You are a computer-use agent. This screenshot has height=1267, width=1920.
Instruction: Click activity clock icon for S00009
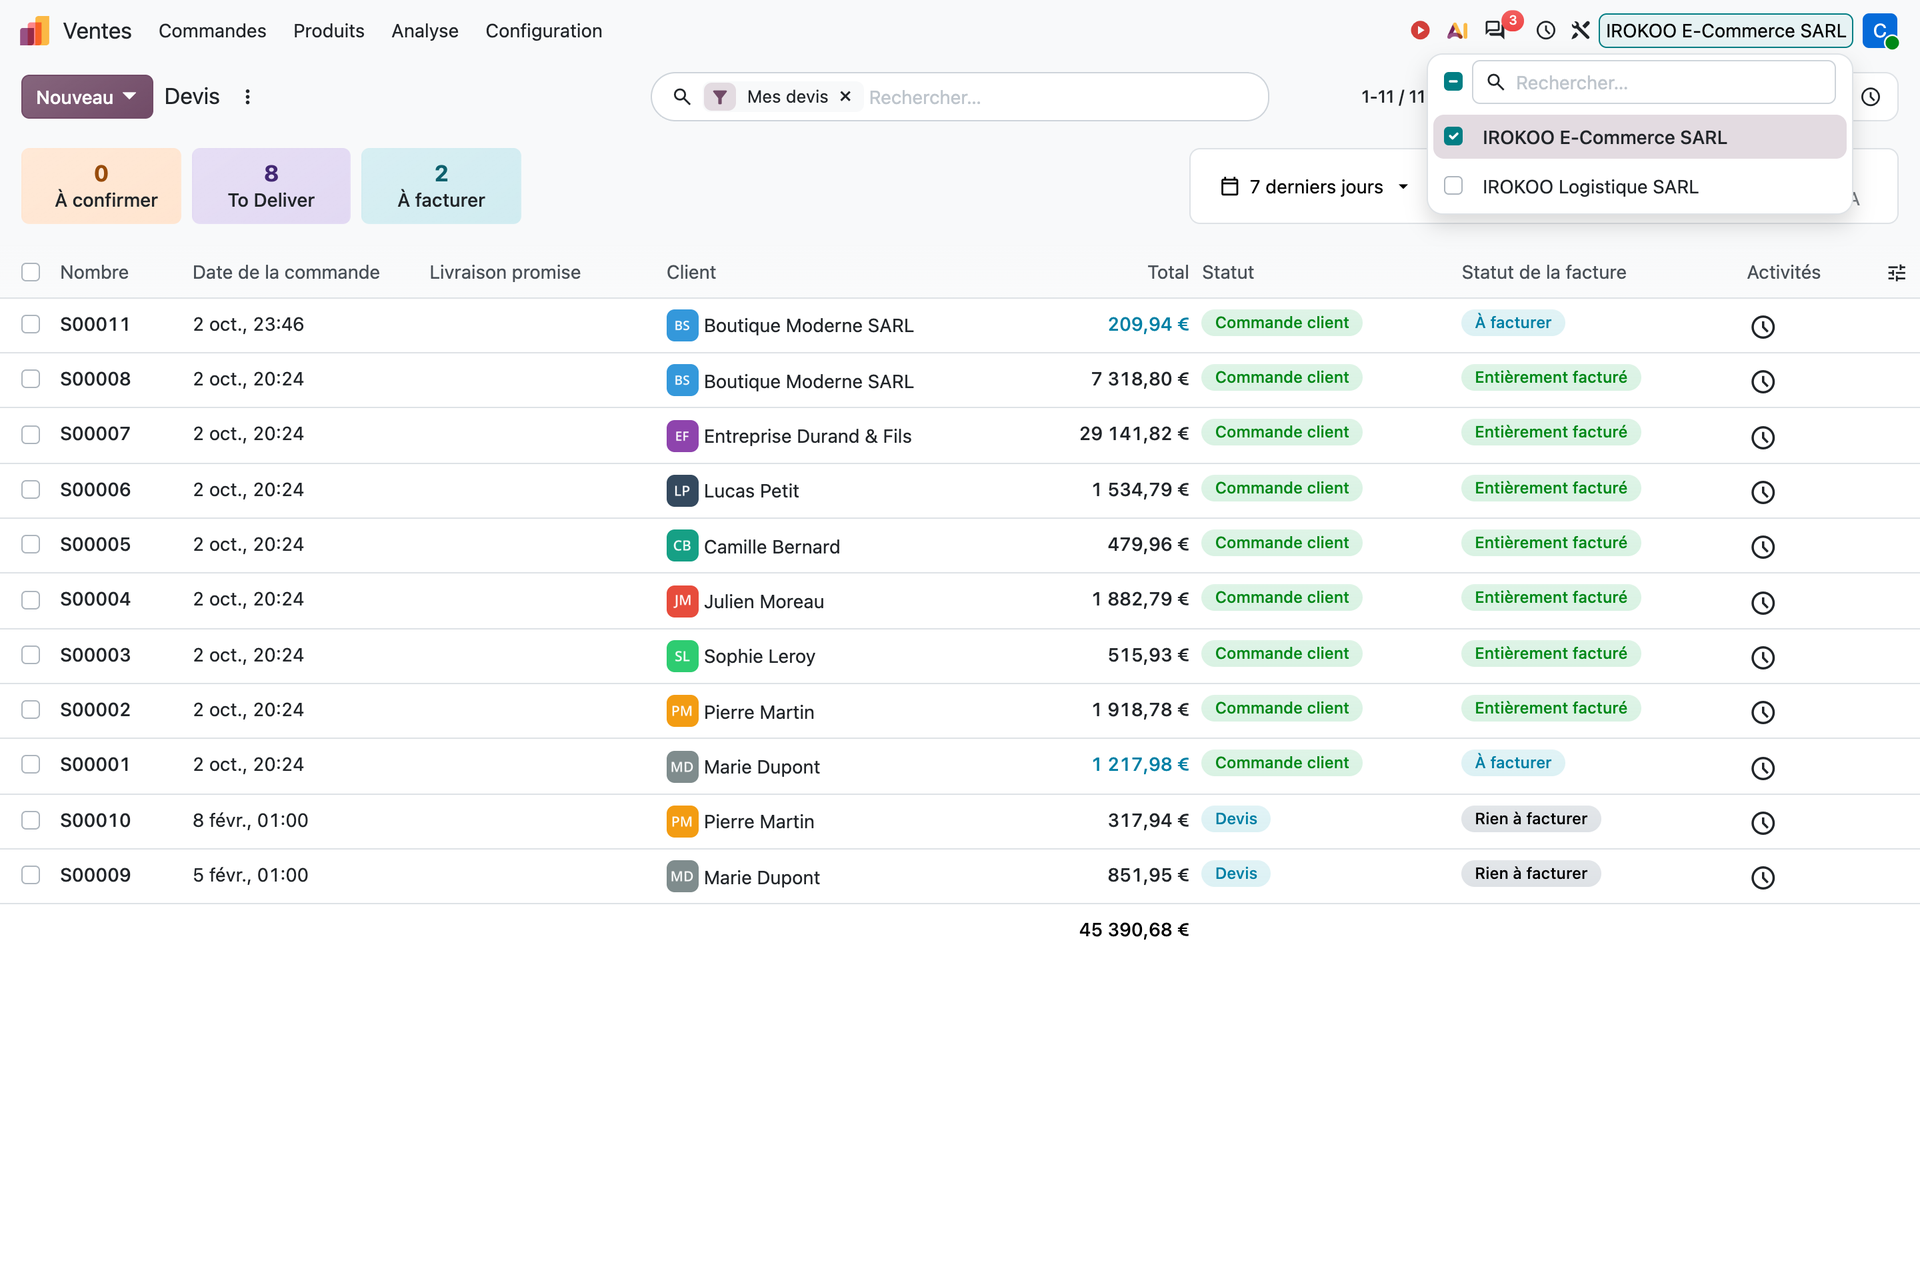coord(1762,878)
